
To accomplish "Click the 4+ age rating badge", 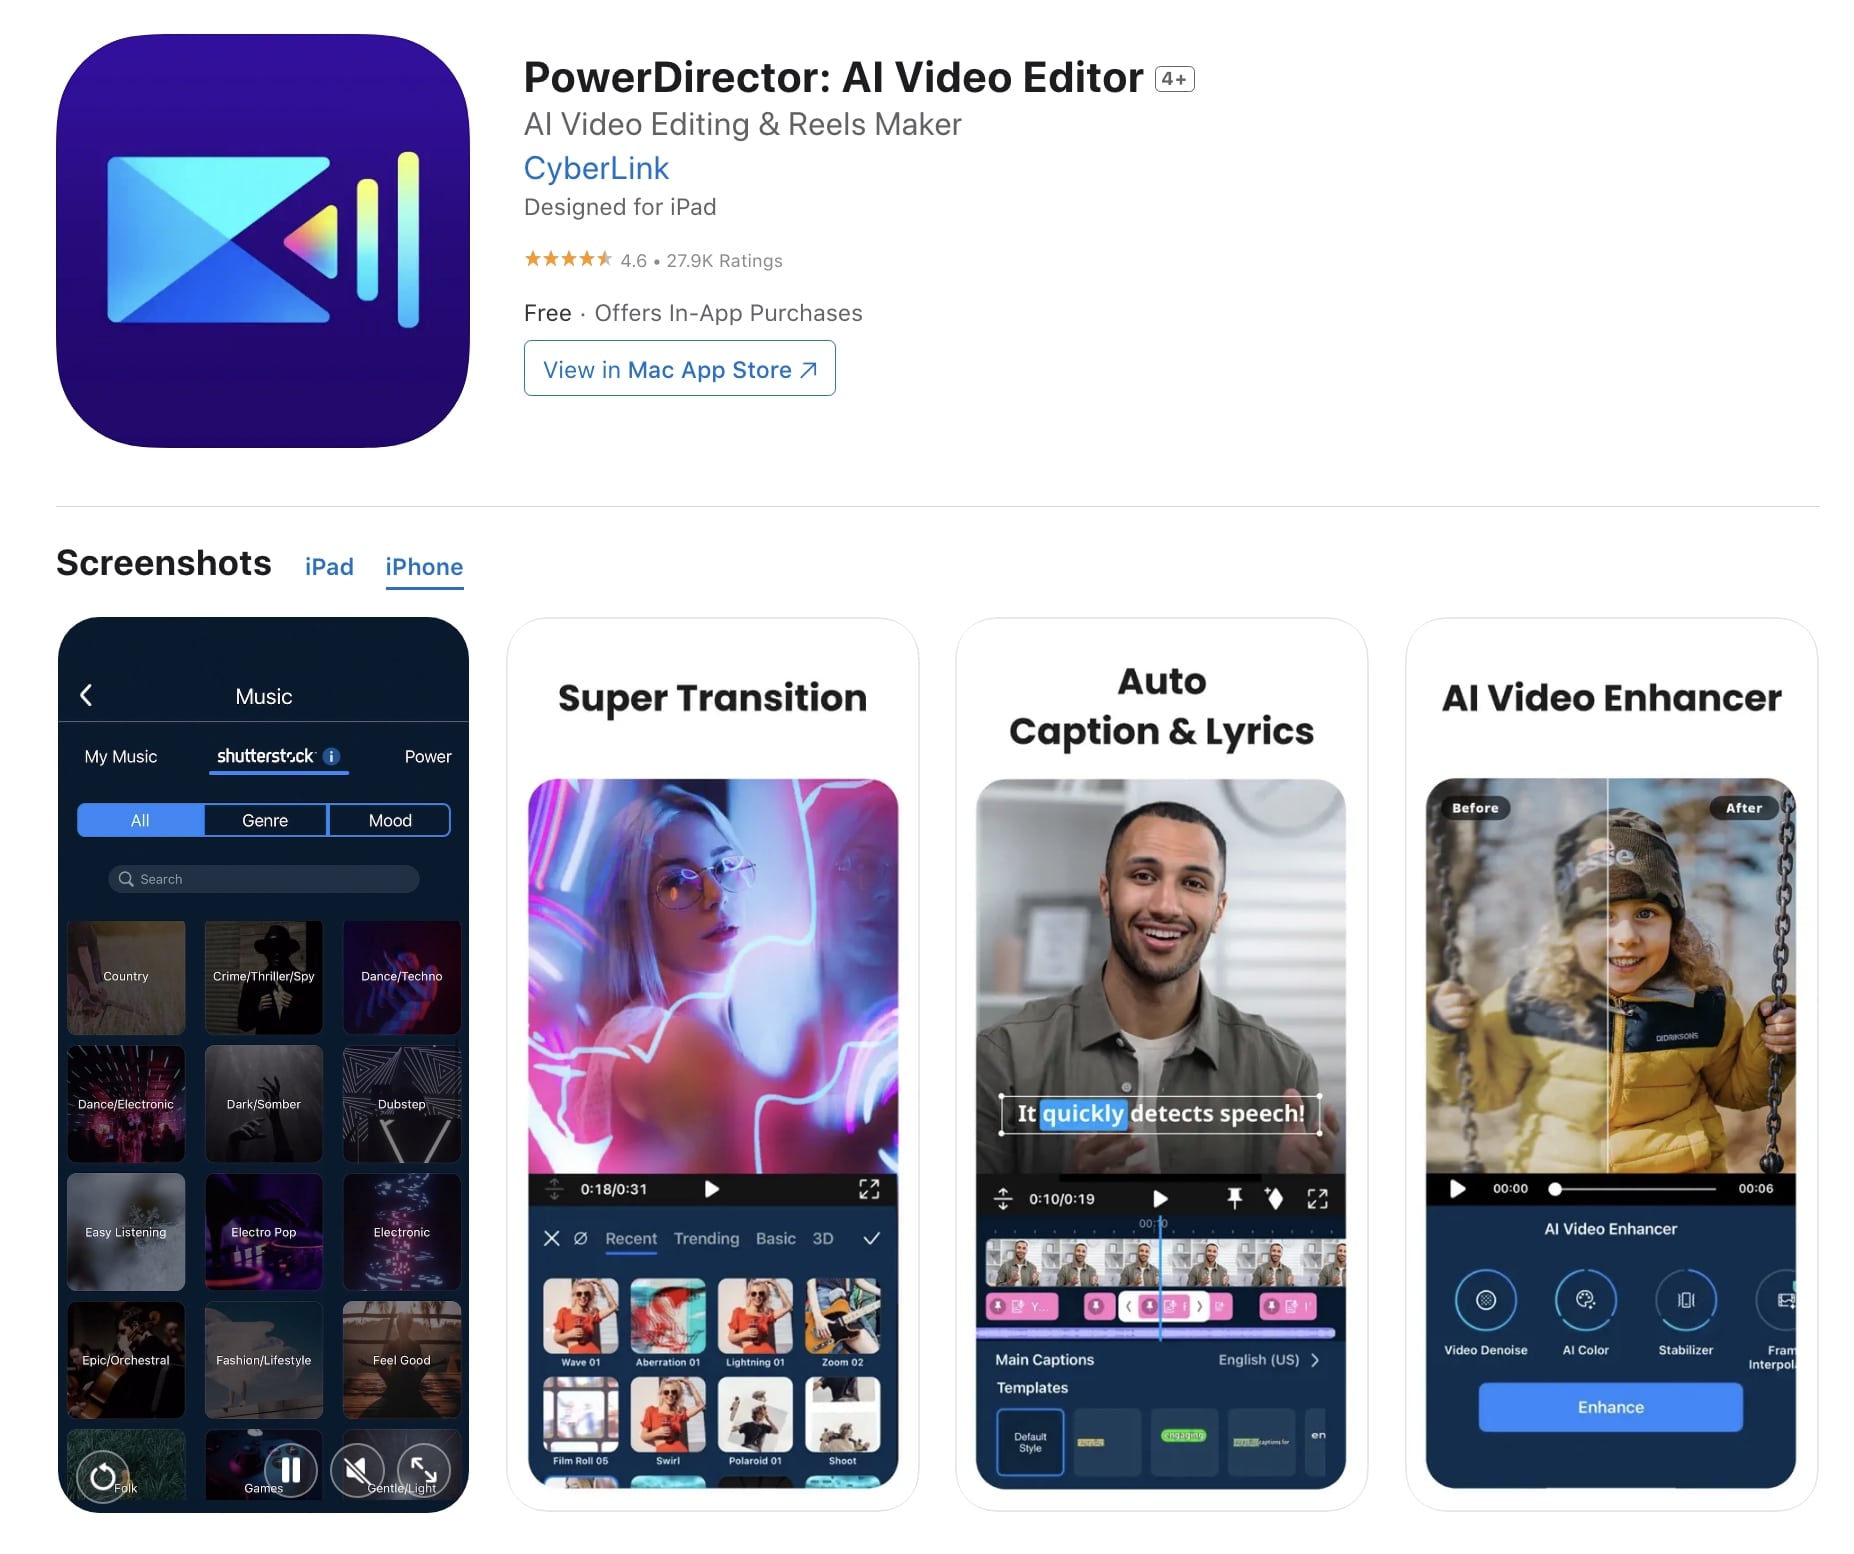I will pos(1174,79).
